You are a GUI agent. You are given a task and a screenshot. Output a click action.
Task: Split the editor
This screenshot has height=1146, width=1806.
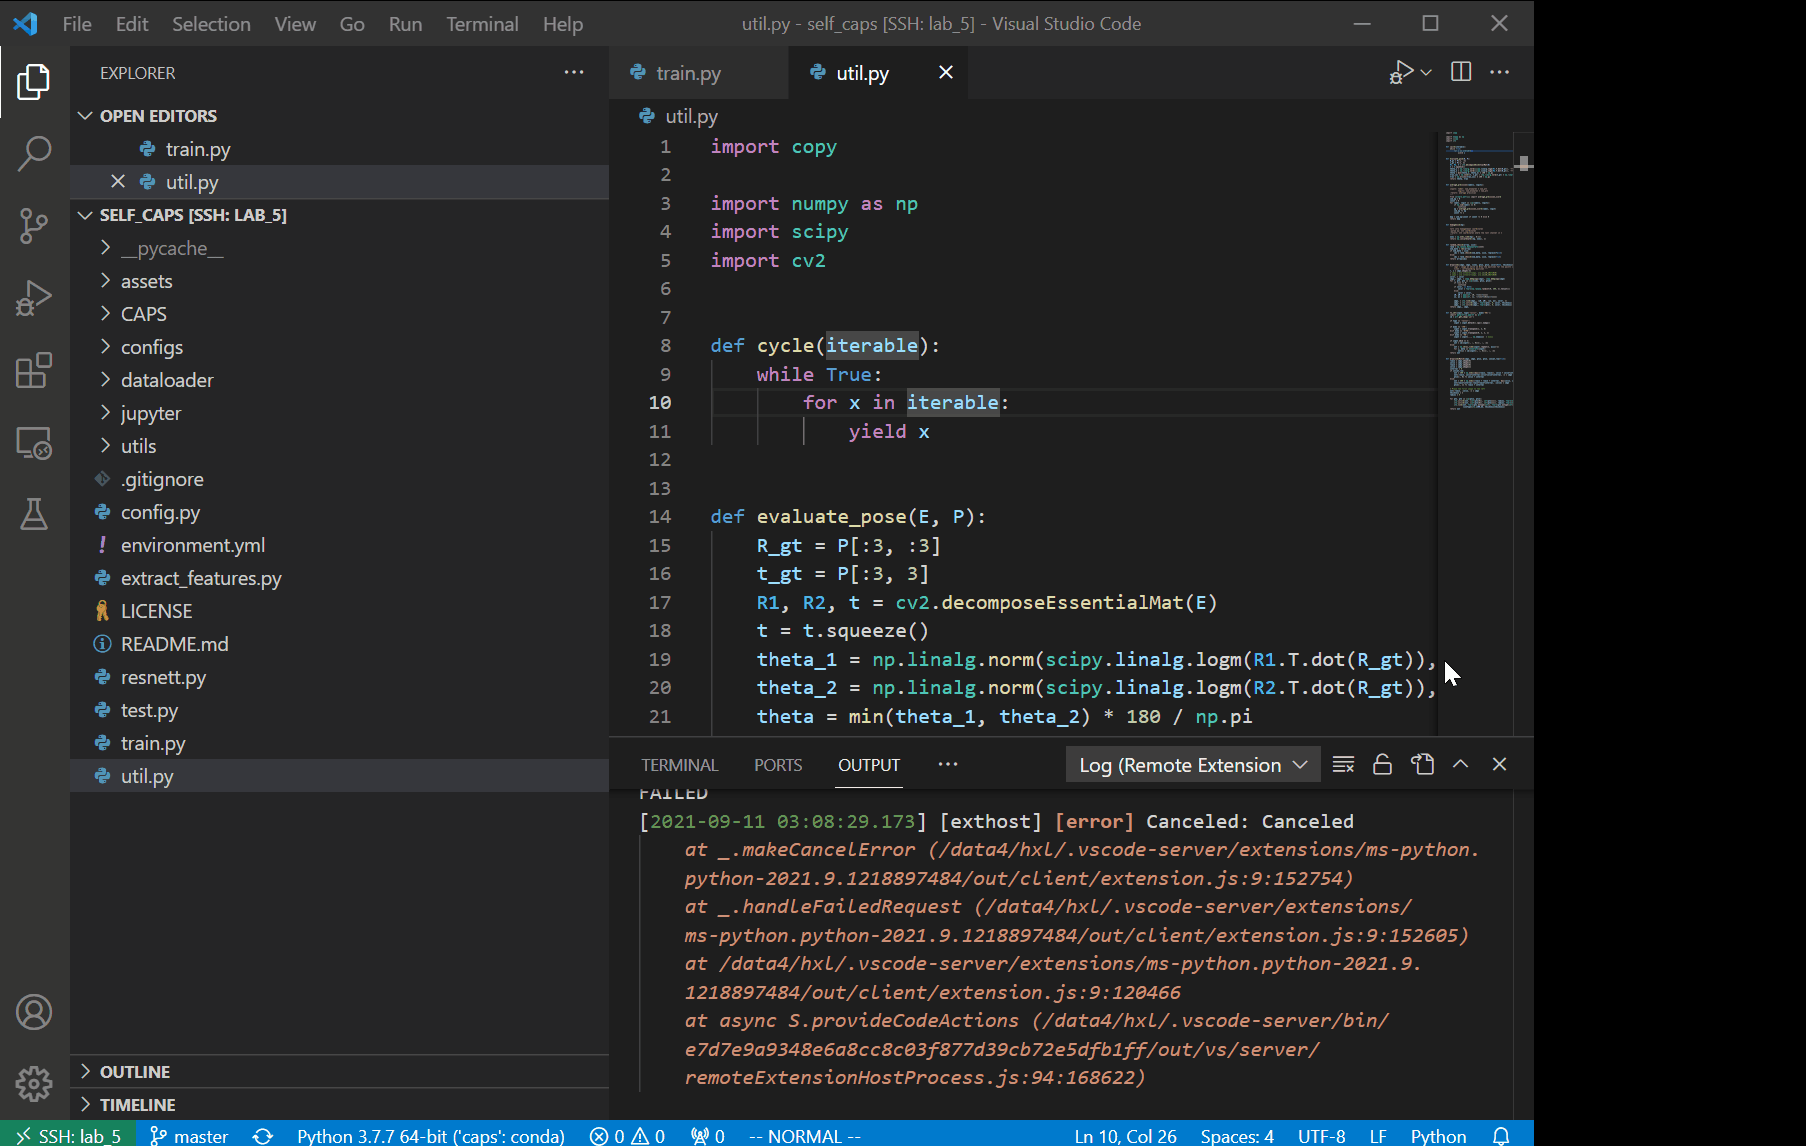pyautogui.click(x=1460, y=72)
